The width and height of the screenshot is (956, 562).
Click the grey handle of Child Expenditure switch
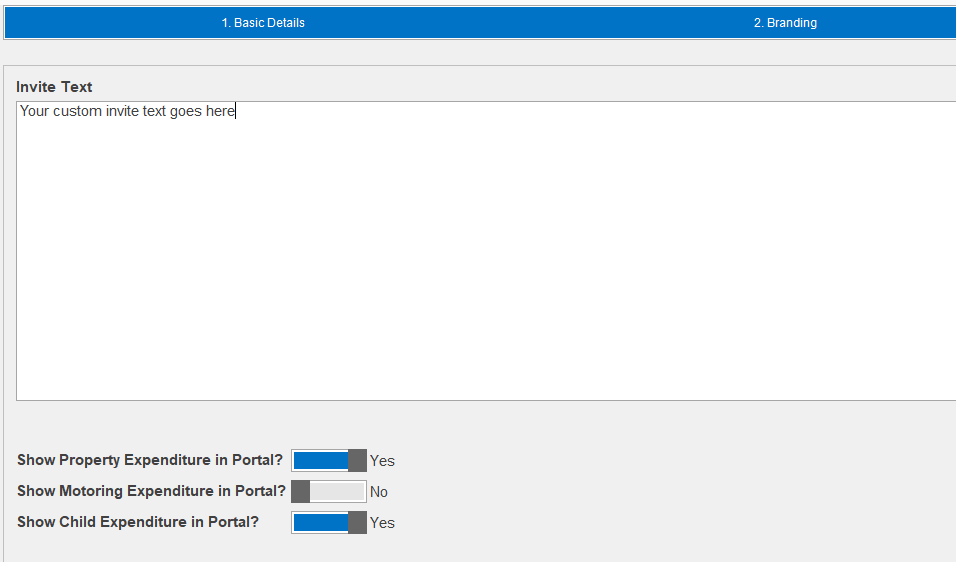tap(357, 522)
